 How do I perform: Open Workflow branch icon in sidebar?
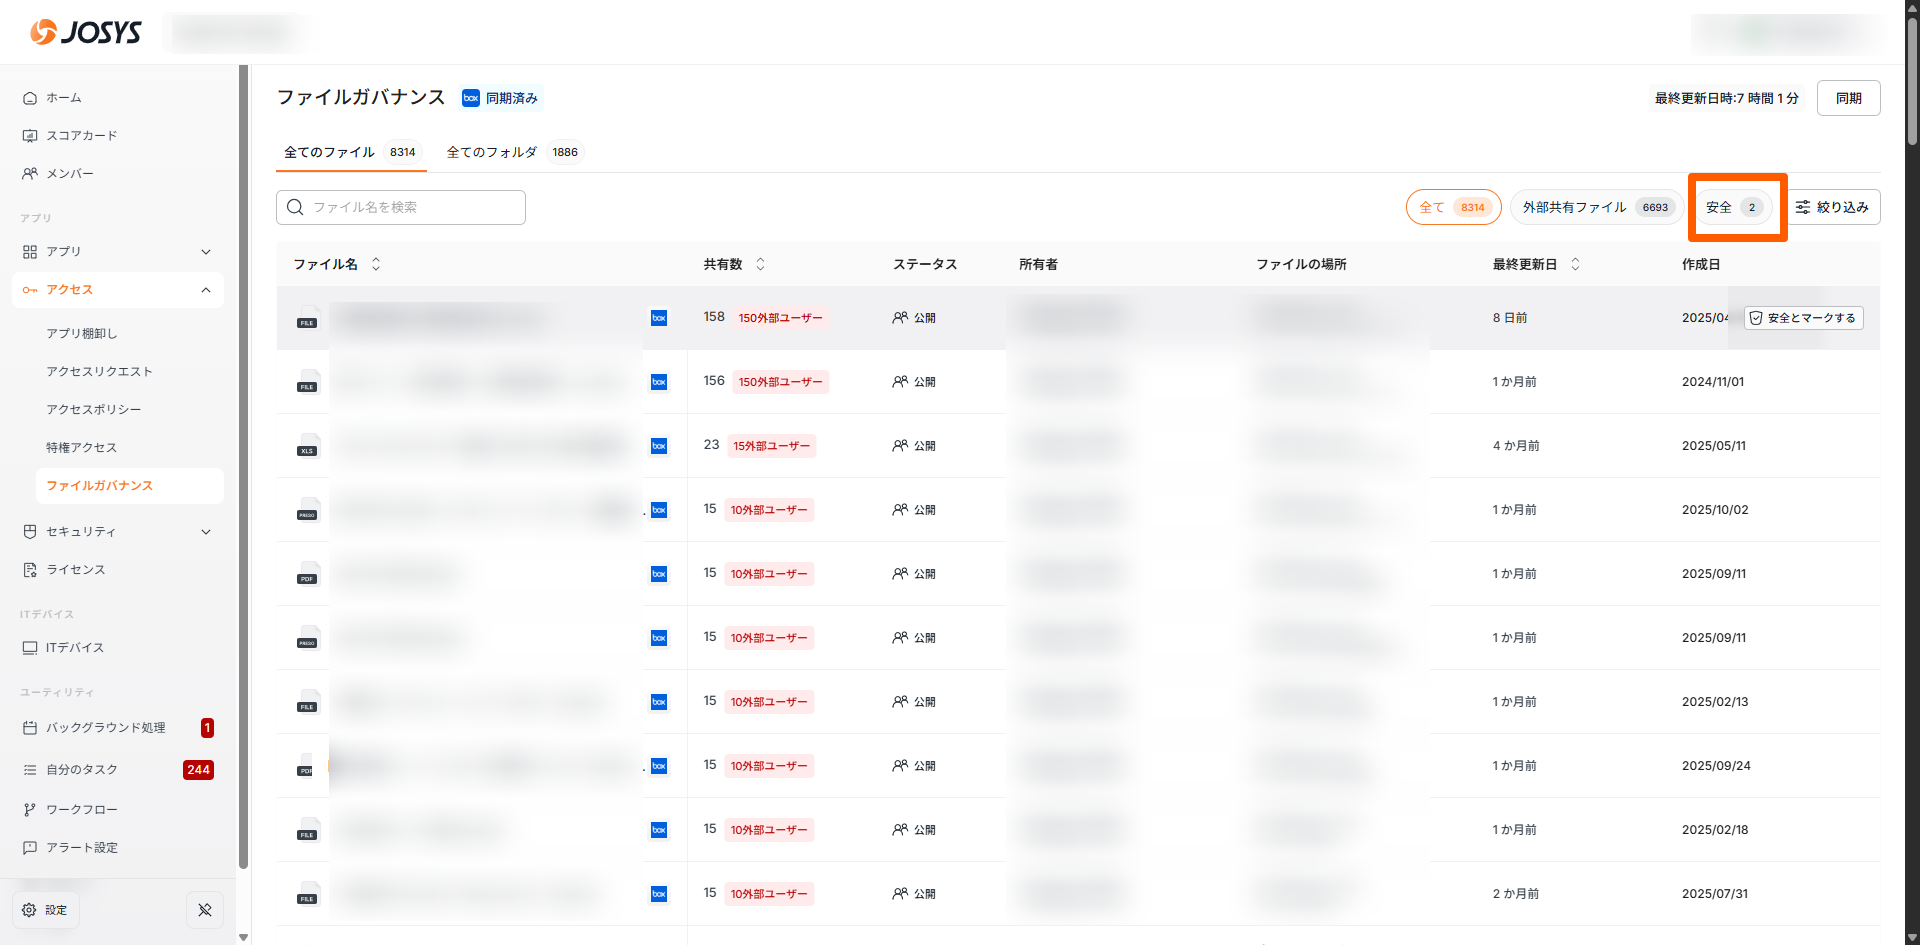30,810
